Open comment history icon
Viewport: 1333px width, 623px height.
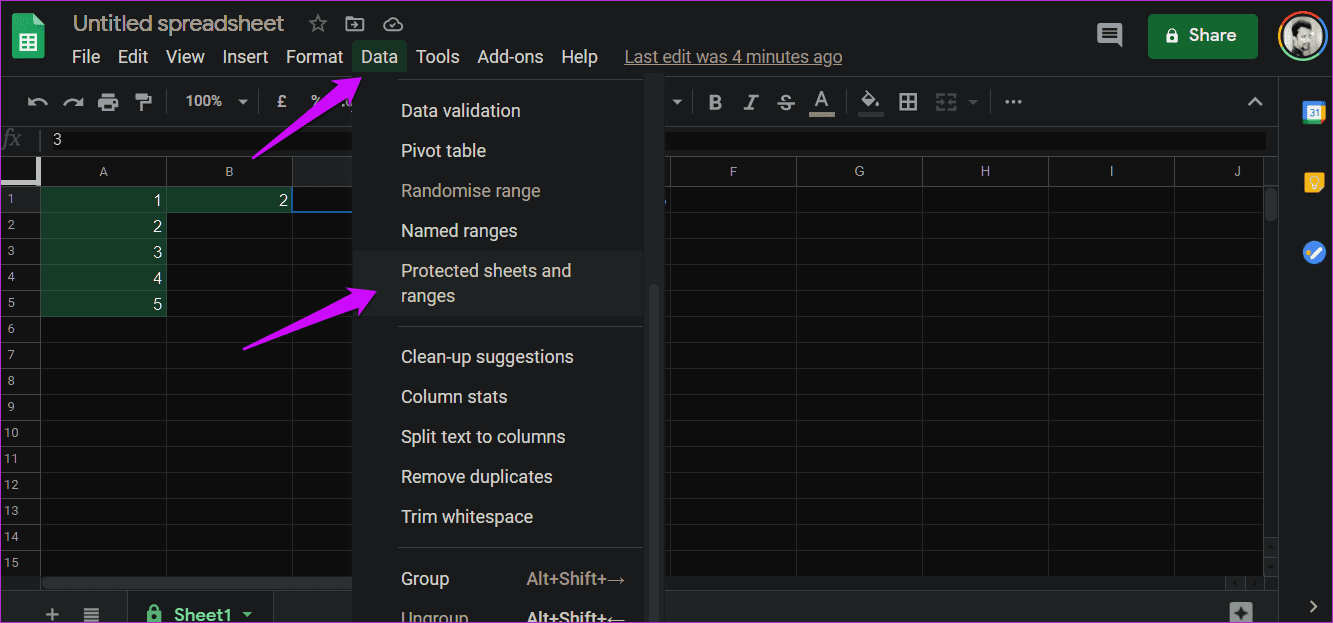point(1110,36)
